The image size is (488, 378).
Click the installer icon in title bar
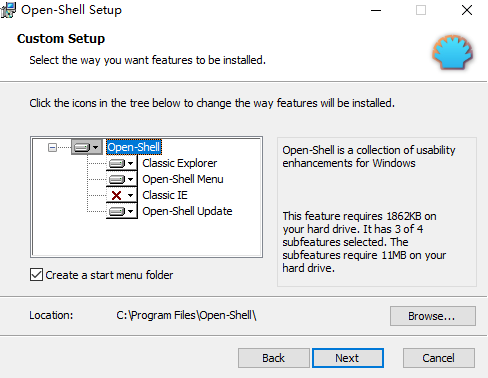pos(8,10)
